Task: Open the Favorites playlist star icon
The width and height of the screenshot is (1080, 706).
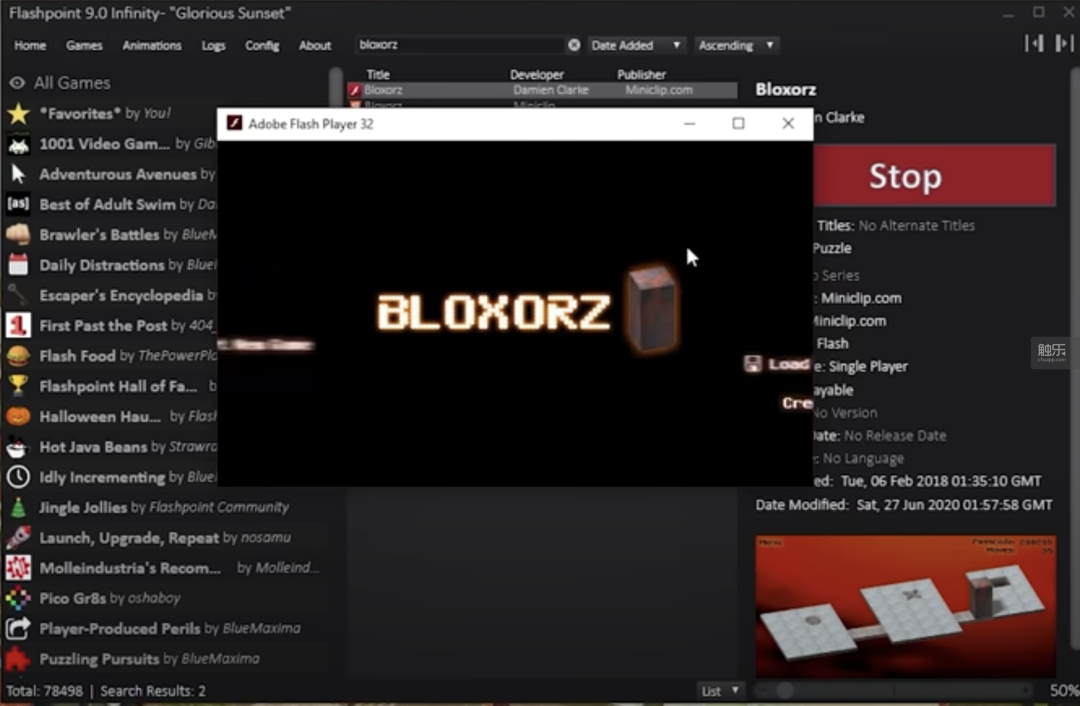Action: [19, 114]
